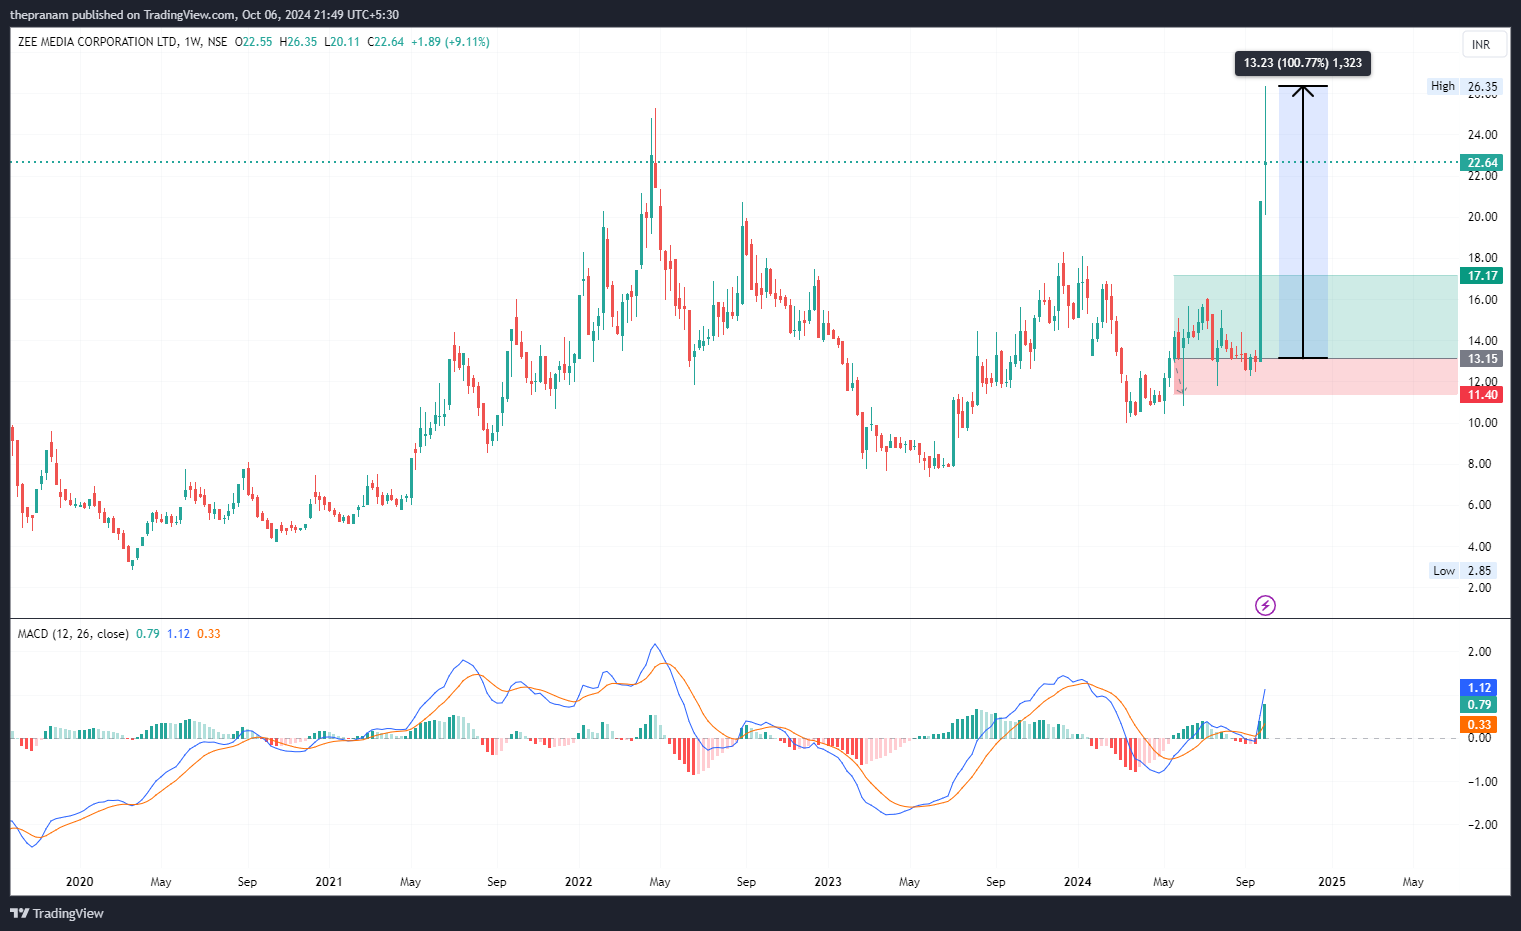Viewport: 1521px width, 931px height.
Task: Click ZEE MEDIA CORPORATION LTD symbol title
Action: (98, 42)
